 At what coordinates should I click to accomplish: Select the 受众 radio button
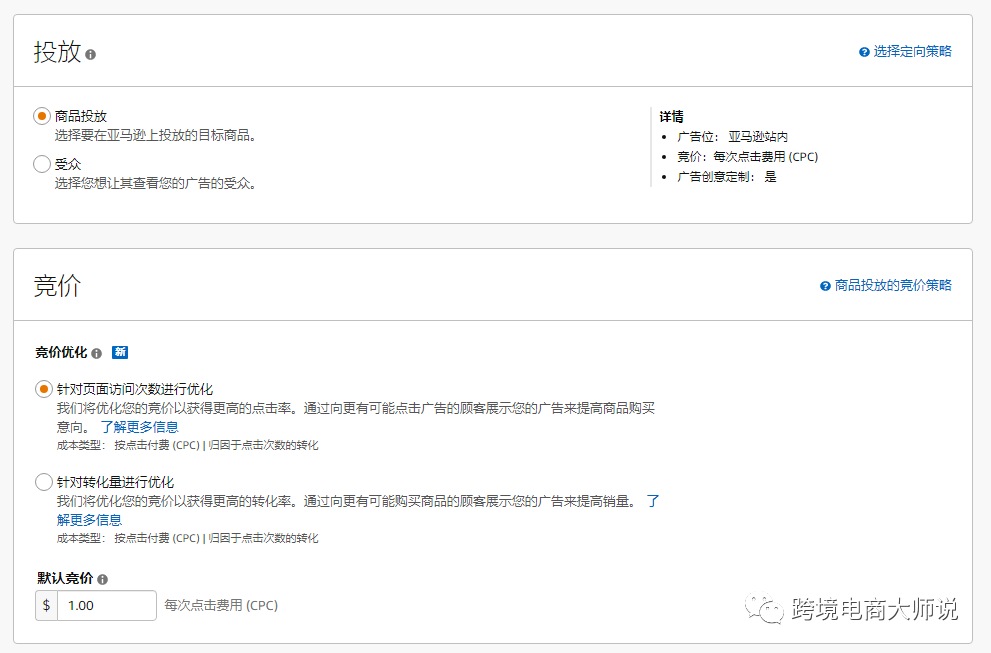(x=41, y=163)
